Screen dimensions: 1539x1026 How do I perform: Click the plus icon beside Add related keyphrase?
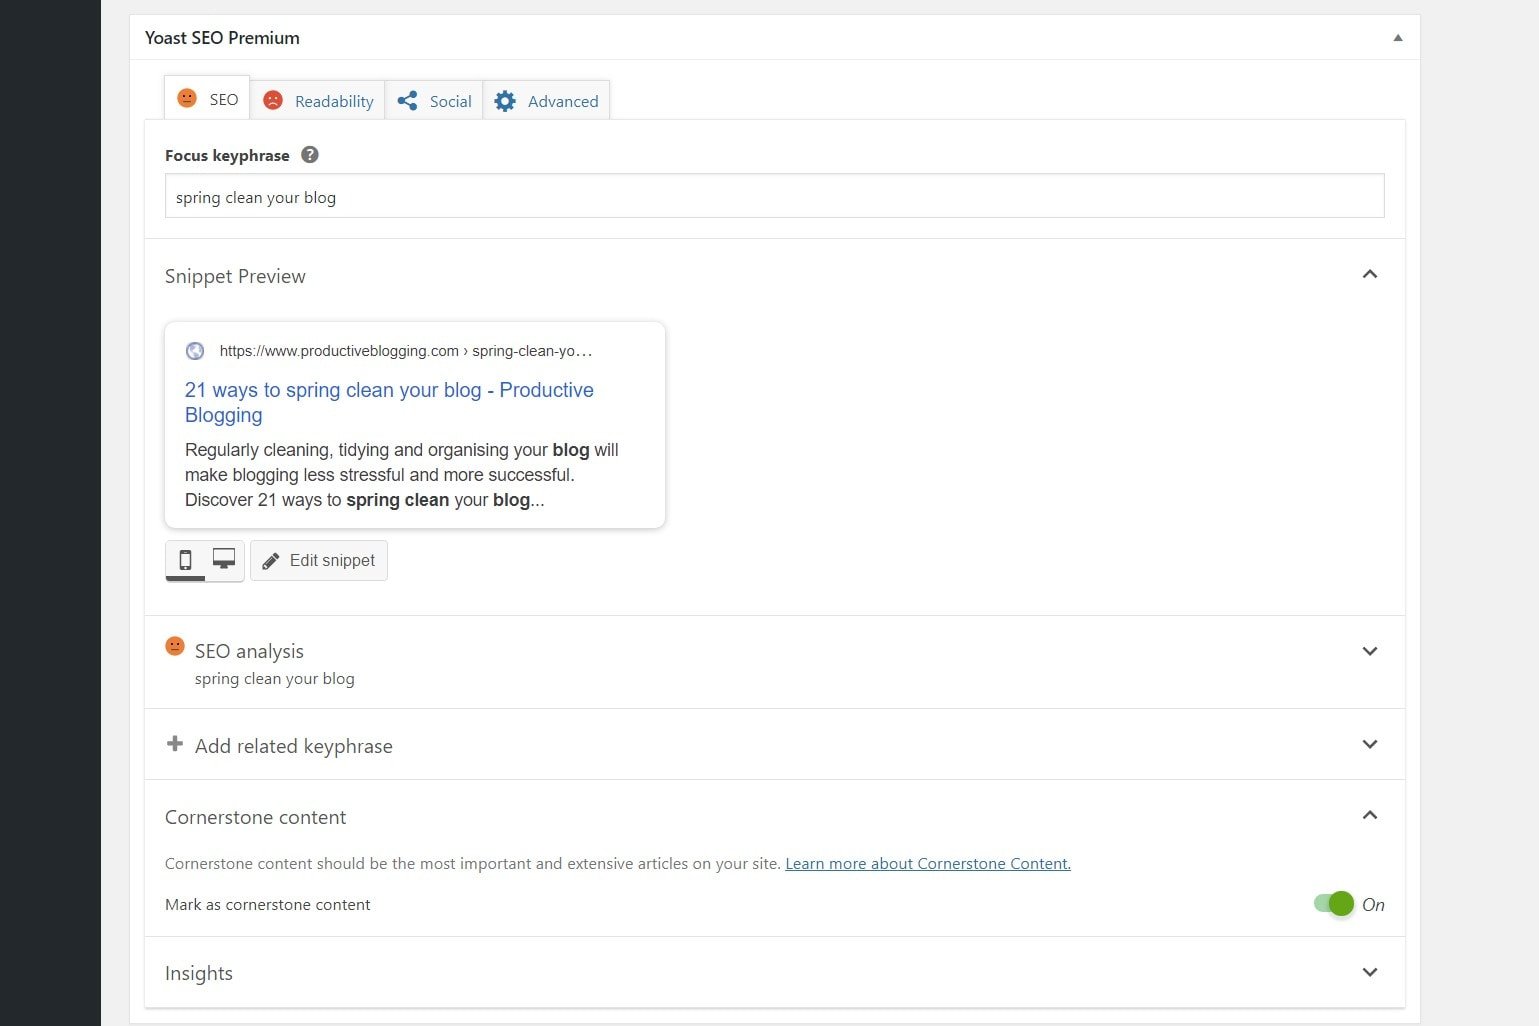(x=175, y=744)
